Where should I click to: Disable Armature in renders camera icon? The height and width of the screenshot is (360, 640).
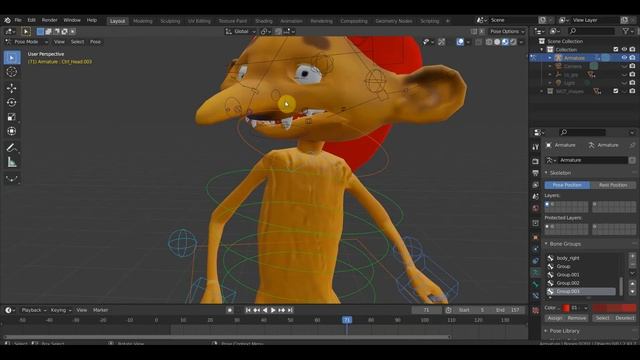[632, 58]
